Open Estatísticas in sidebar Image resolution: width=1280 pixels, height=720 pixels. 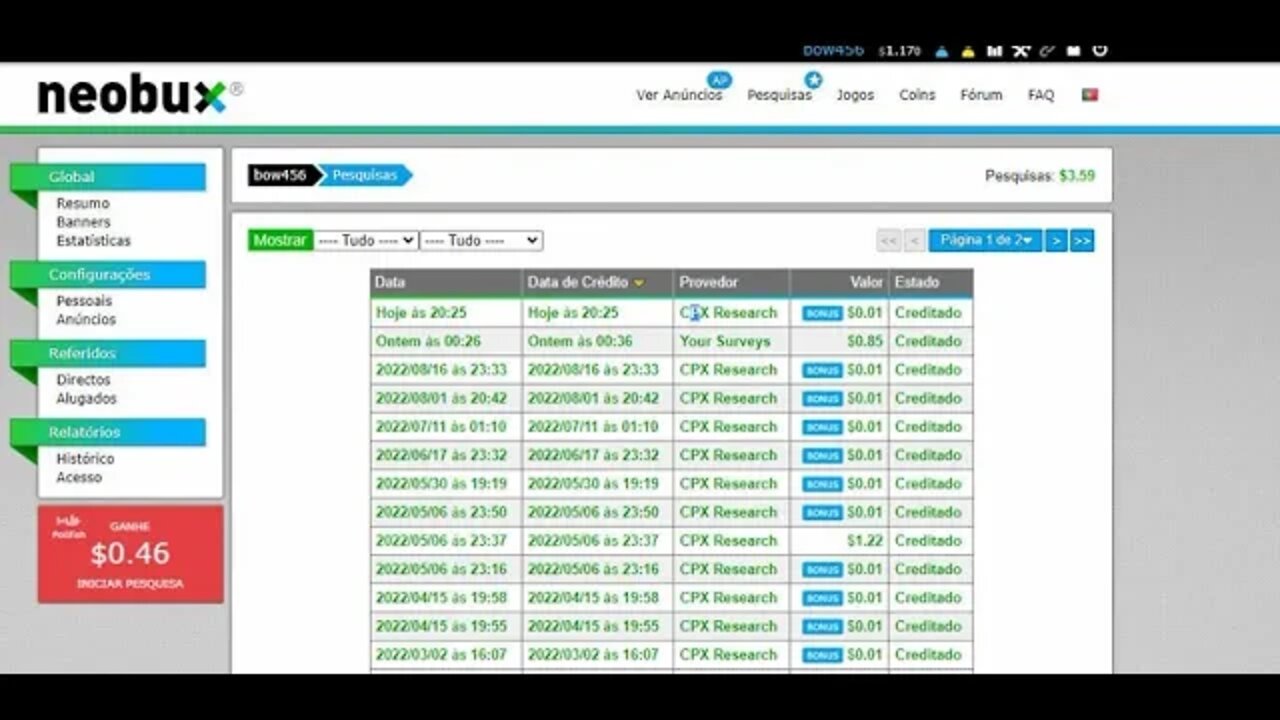[x=93, y=241]
